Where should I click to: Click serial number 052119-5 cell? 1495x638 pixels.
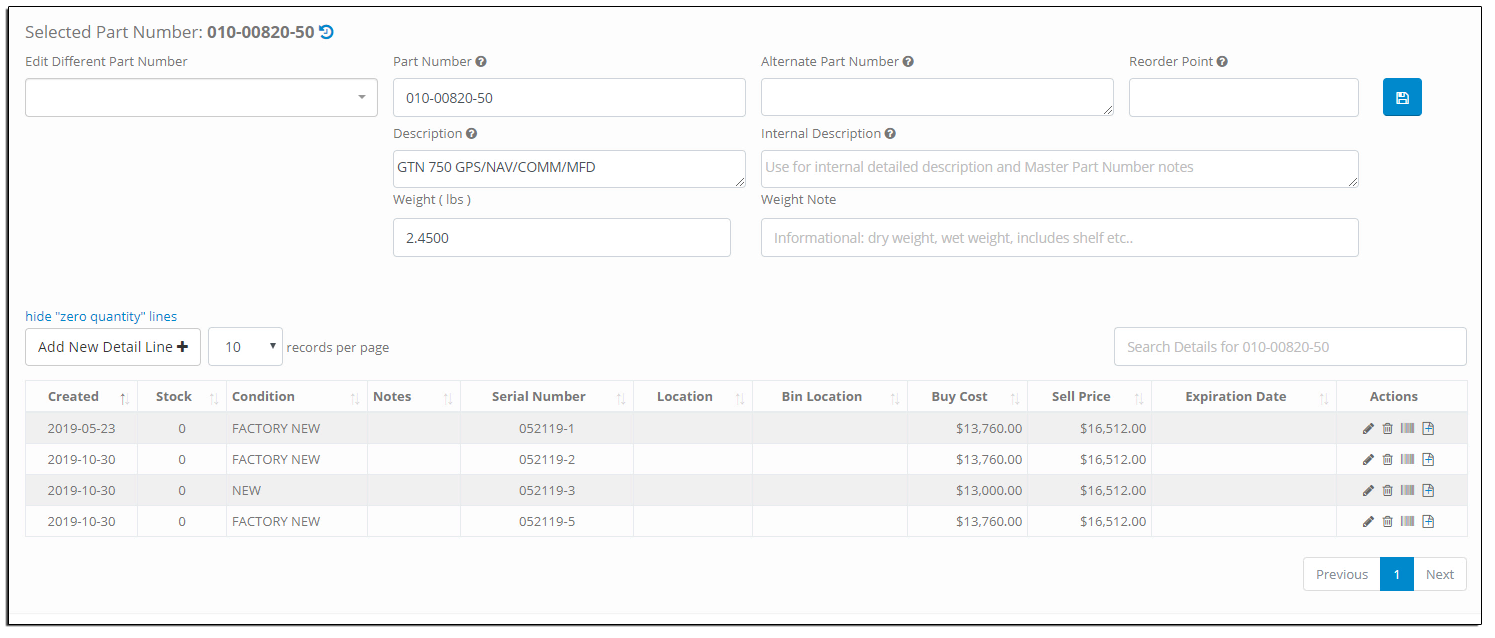tap(547, 522)
